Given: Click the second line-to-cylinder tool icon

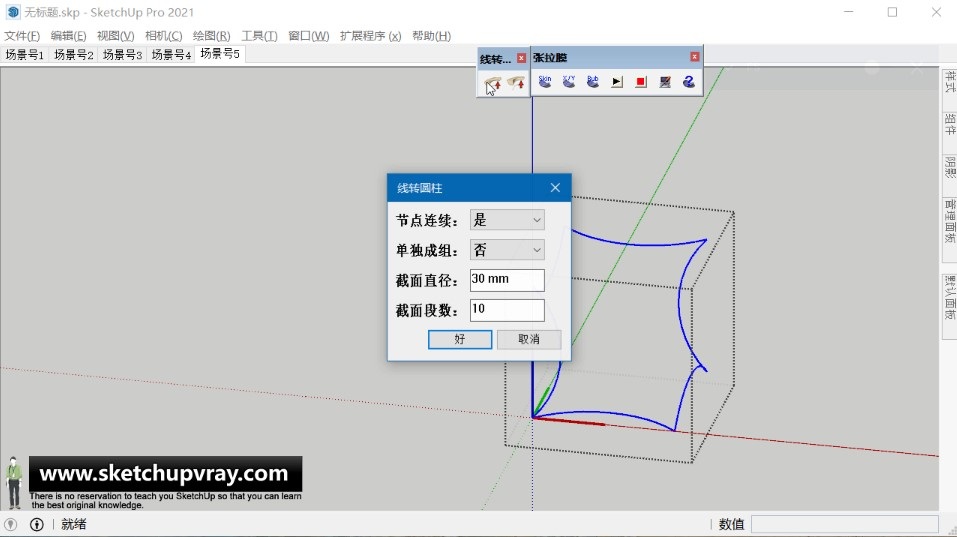Looking at the screenshot, I should point(516,83).
